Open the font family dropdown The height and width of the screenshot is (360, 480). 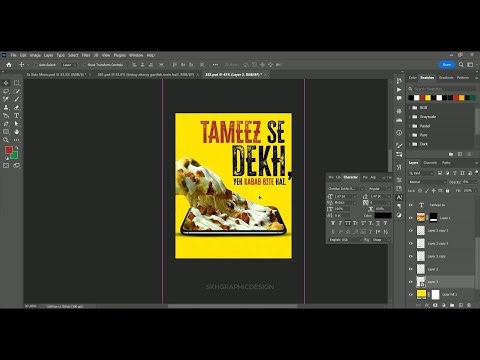tap(346, 189)
